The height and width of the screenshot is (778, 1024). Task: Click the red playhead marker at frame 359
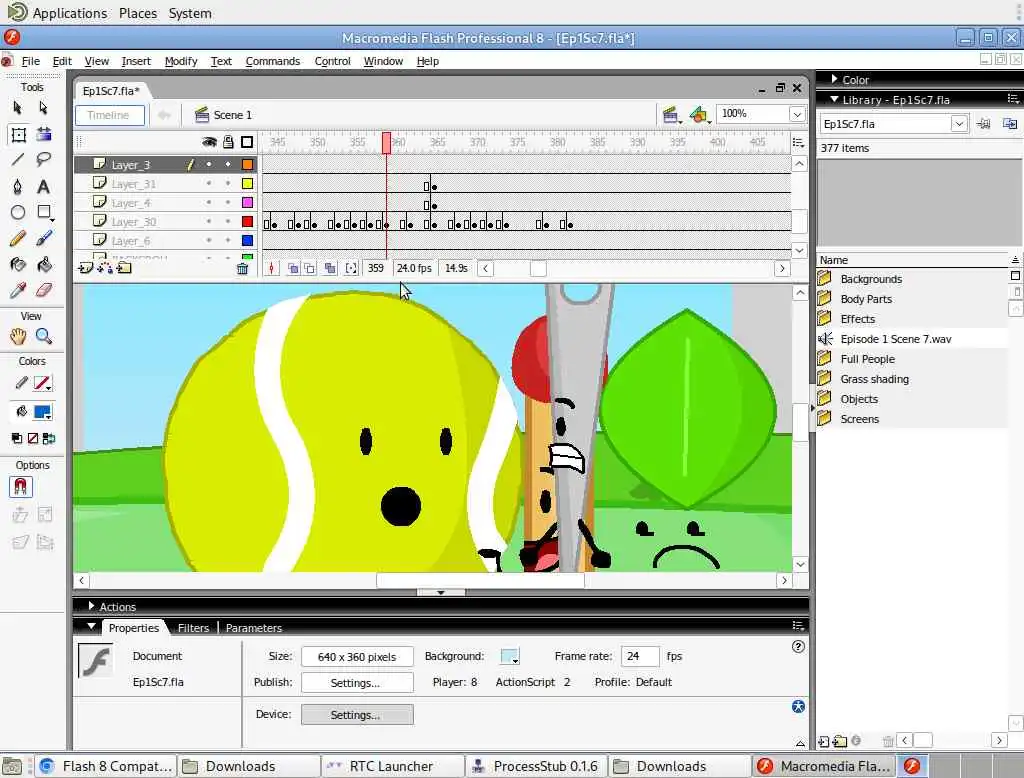386,142
